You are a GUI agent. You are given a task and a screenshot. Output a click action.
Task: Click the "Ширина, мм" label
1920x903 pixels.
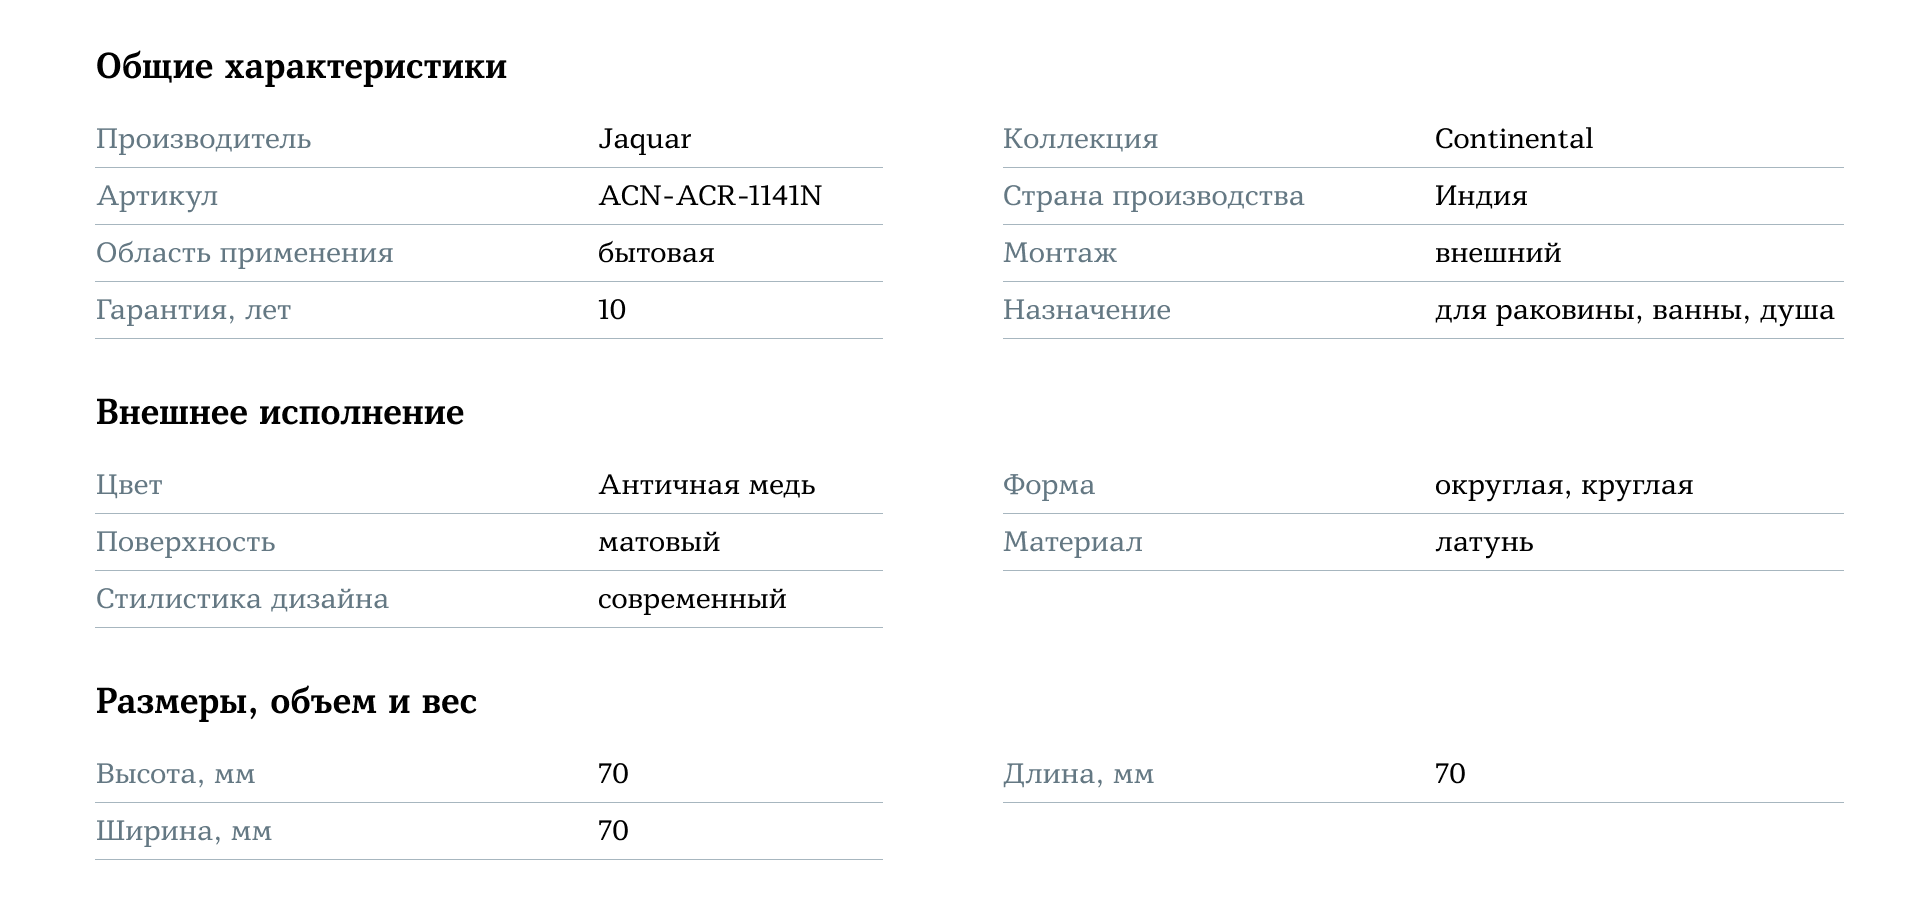coord(183,831)
